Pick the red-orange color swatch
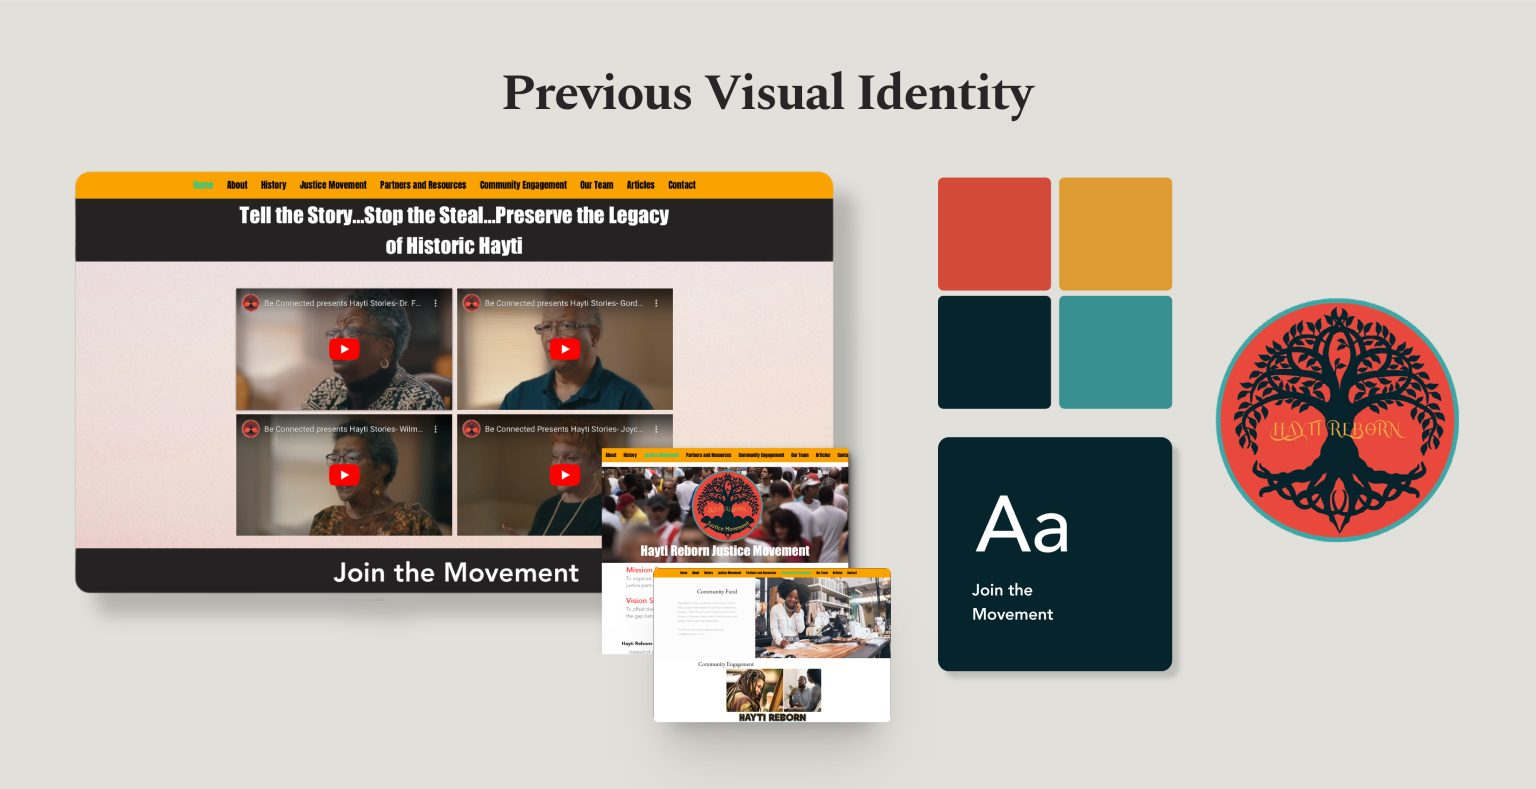 [x=994, y=234]
